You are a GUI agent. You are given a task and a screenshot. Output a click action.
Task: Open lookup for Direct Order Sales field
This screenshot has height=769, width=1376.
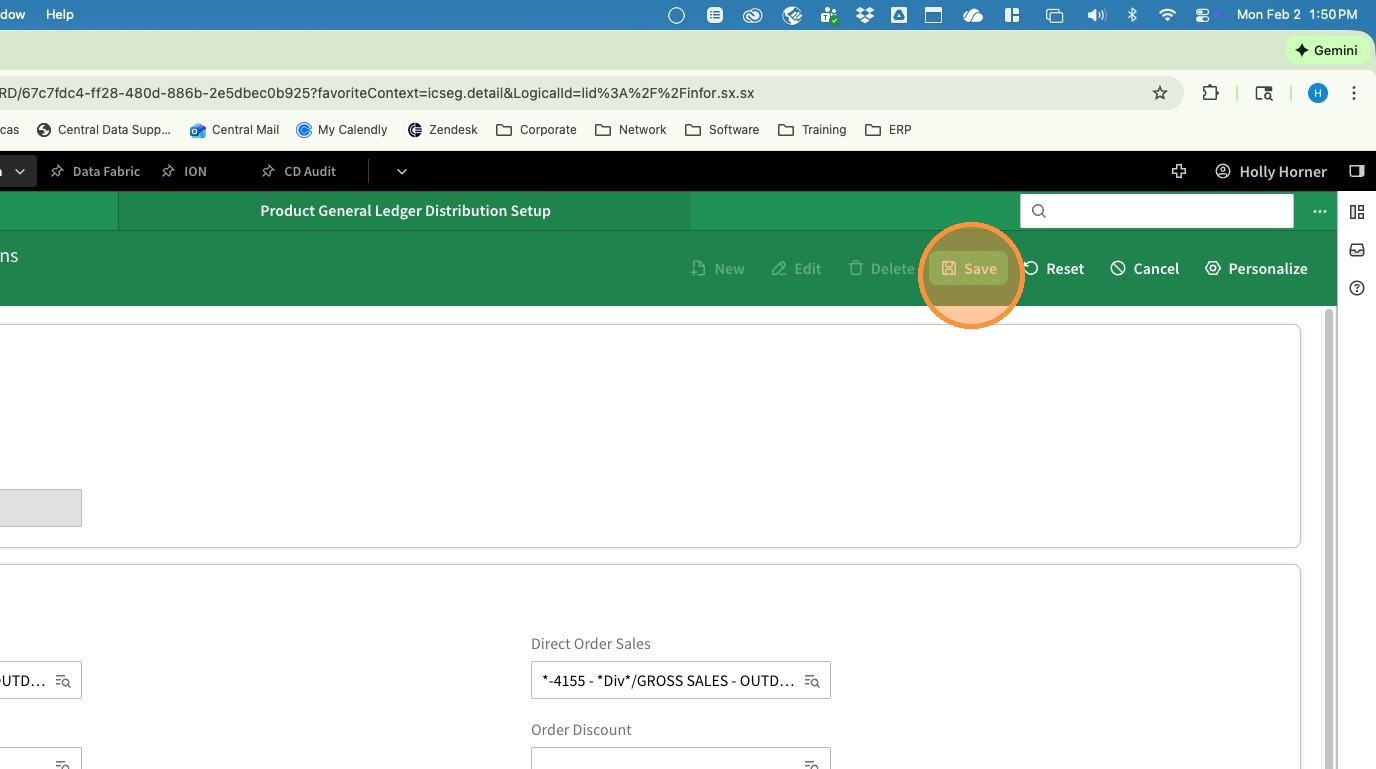point(812,681)
